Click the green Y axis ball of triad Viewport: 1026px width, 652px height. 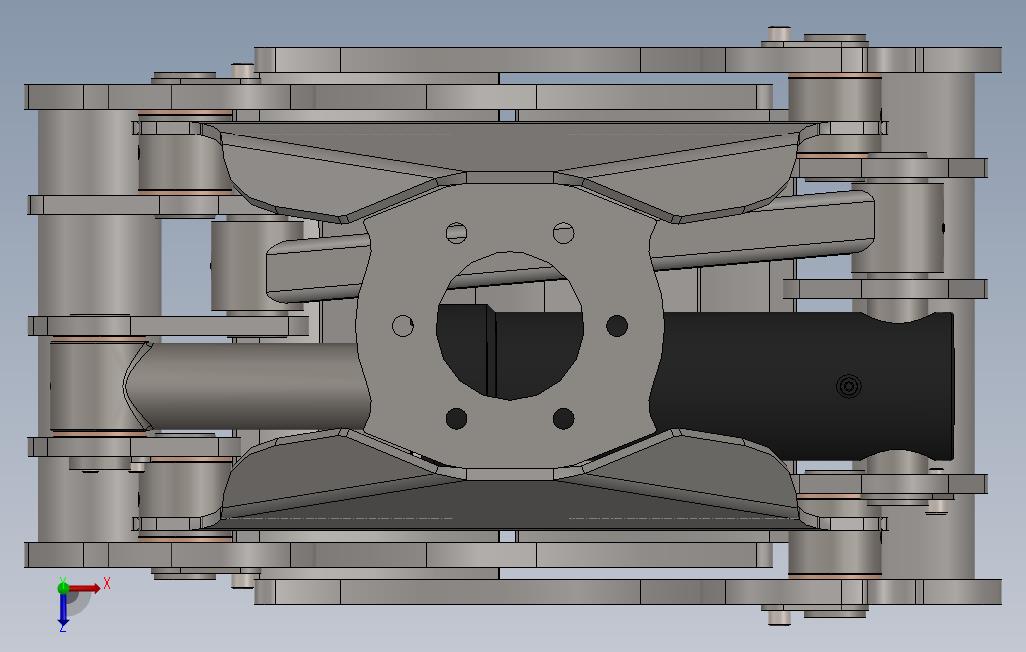click(x=63, y=587)
